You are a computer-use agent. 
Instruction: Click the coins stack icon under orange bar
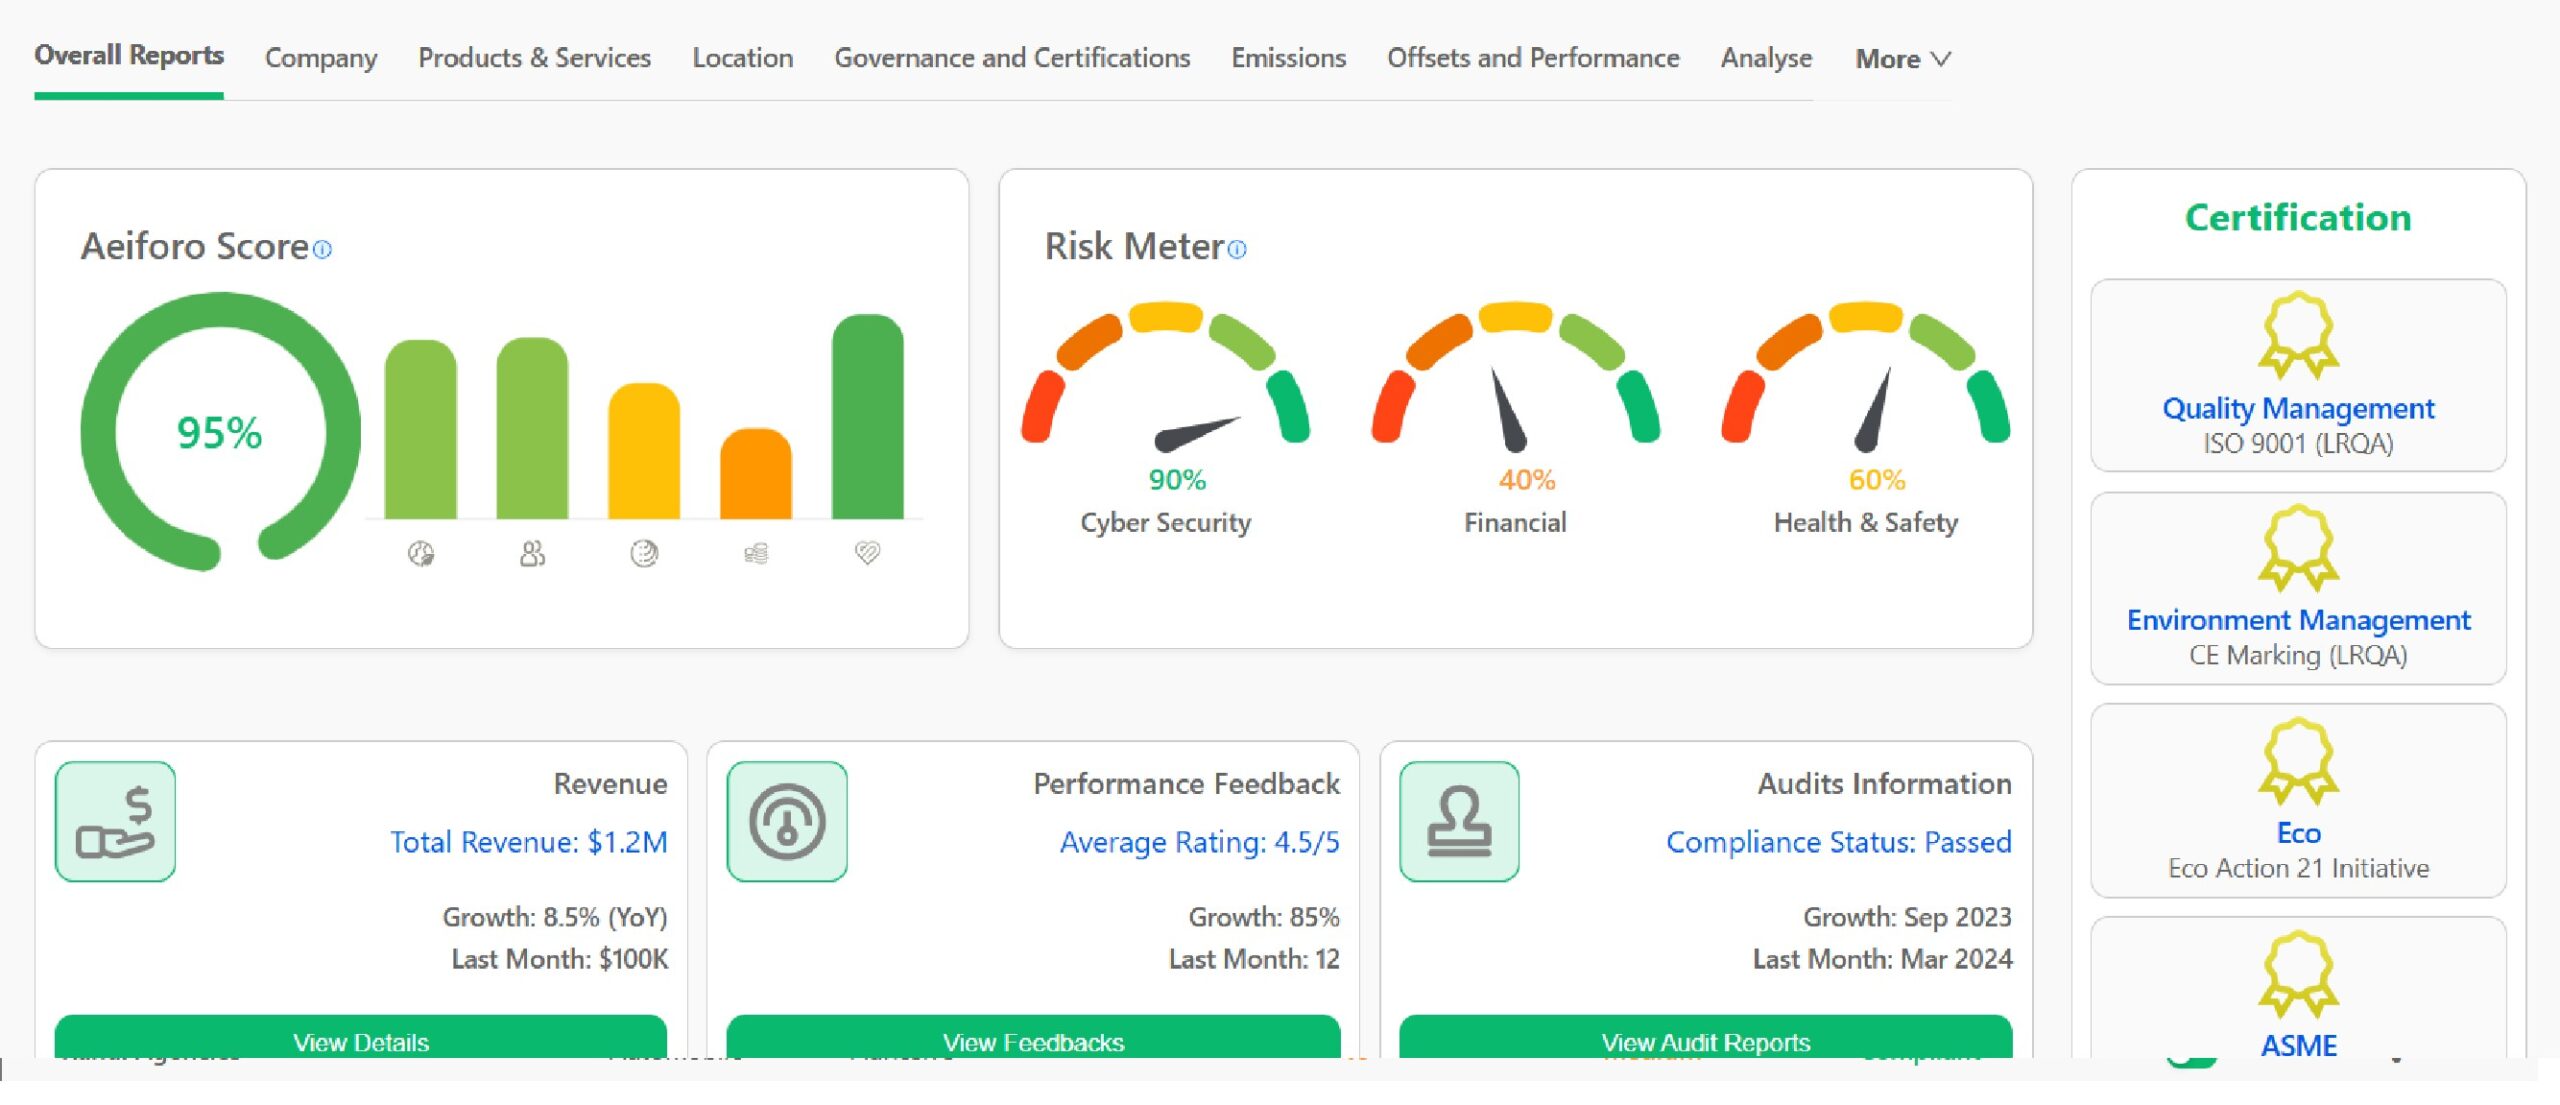click(x=756, y=553)
